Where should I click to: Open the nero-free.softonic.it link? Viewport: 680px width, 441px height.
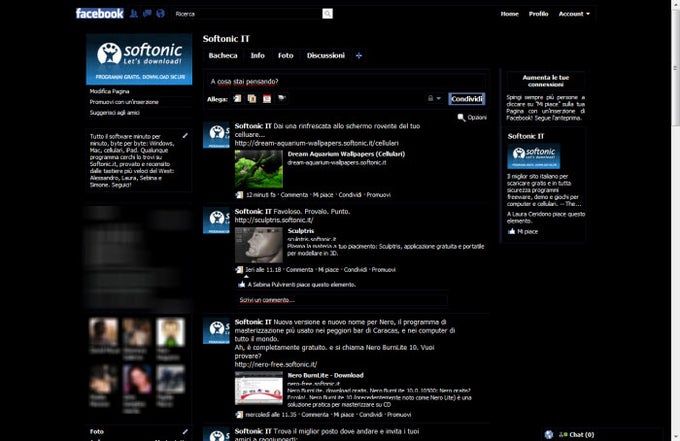[276, 364]
